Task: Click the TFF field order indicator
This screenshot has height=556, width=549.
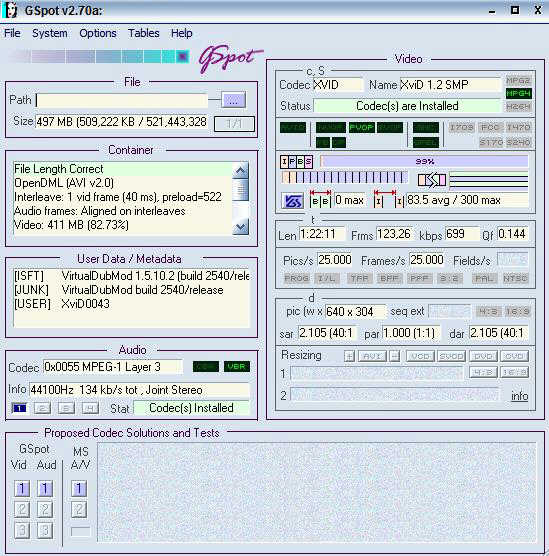Action: coord(359,278)
